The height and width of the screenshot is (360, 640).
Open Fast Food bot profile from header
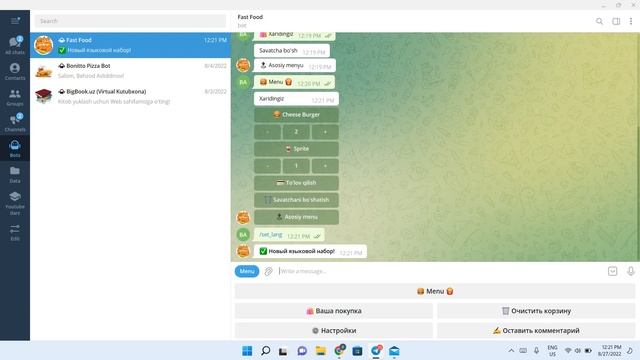coord(250,21)
